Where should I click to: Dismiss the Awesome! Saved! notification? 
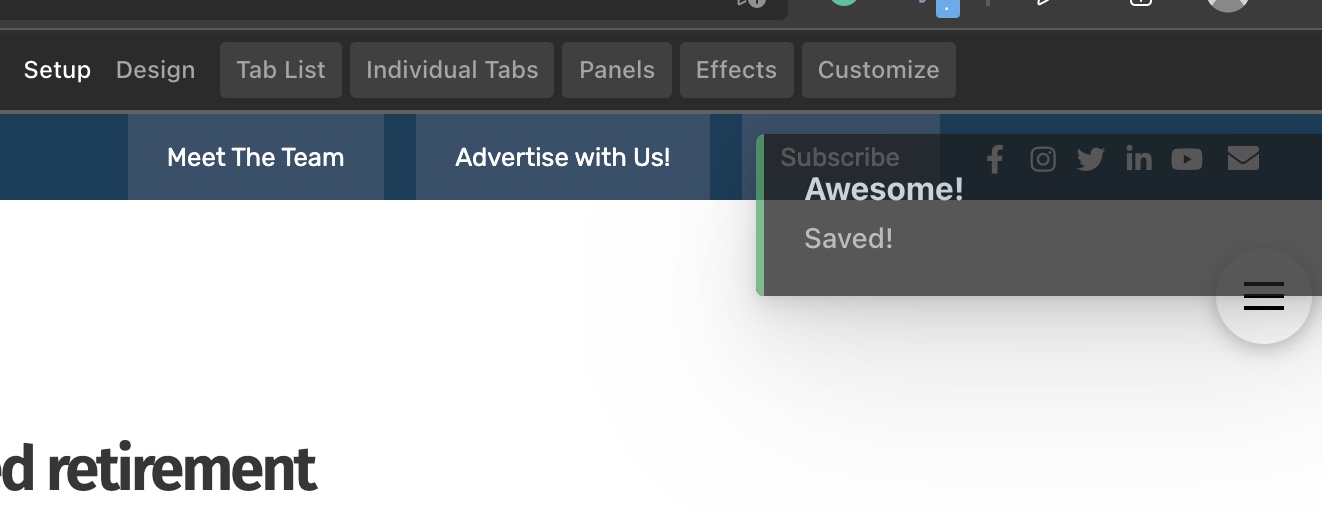point(1039,215)
